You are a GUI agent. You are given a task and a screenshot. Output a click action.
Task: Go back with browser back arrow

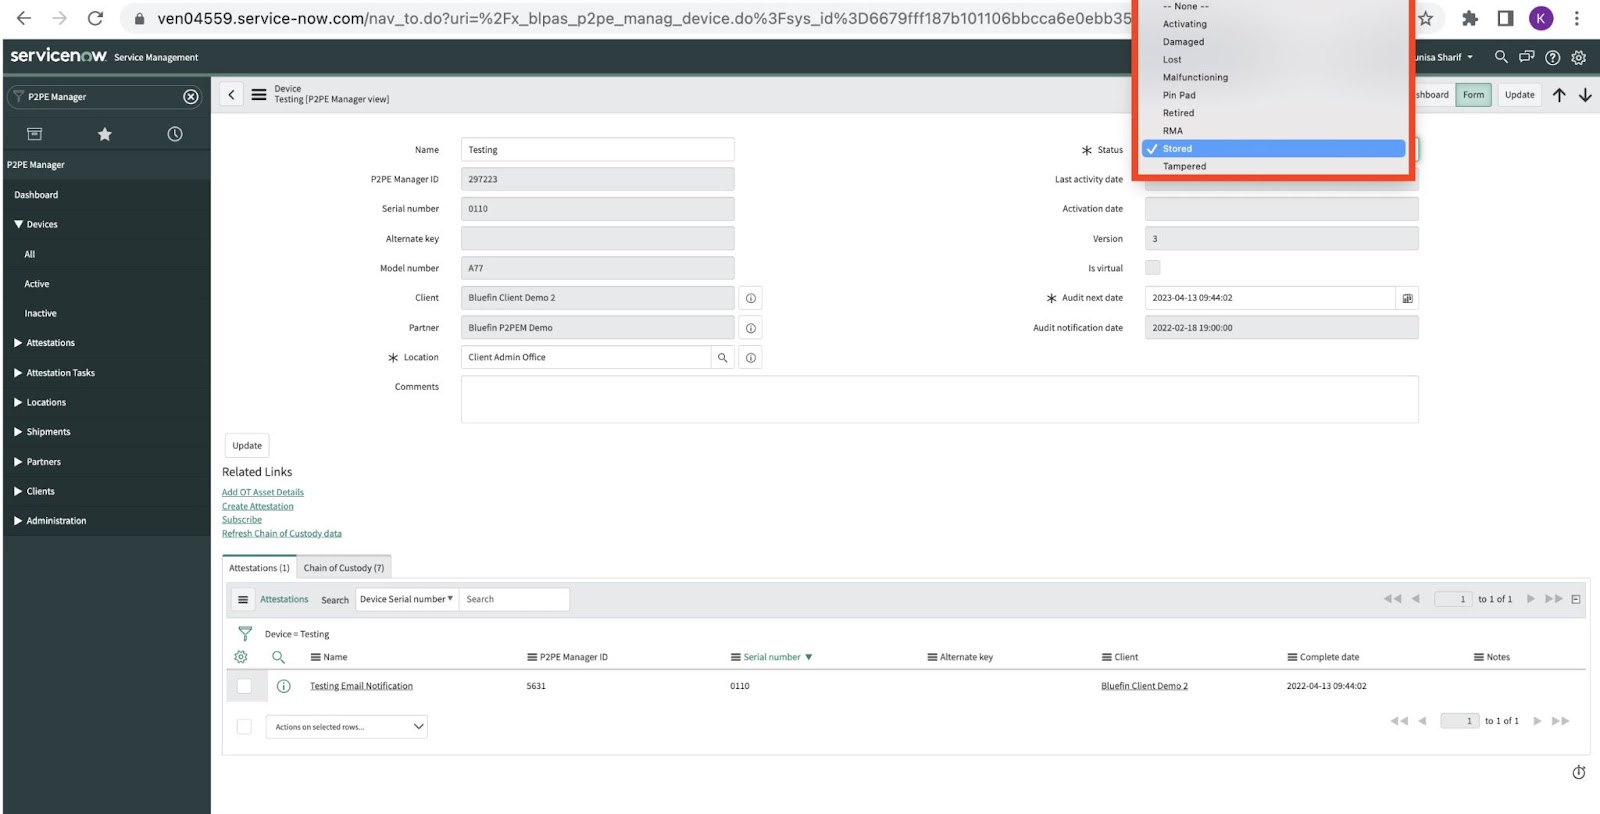(x=24, y=18)
